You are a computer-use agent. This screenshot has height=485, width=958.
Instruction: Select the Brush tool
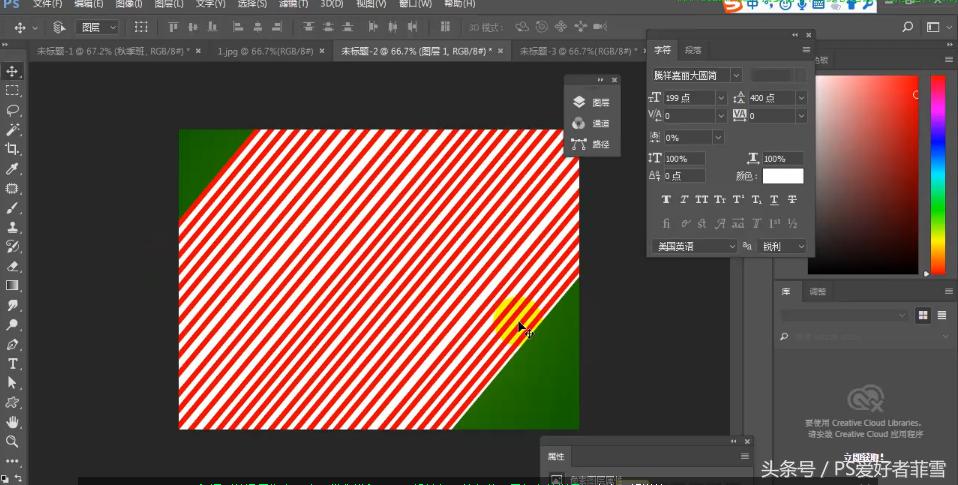coord(12,208)
